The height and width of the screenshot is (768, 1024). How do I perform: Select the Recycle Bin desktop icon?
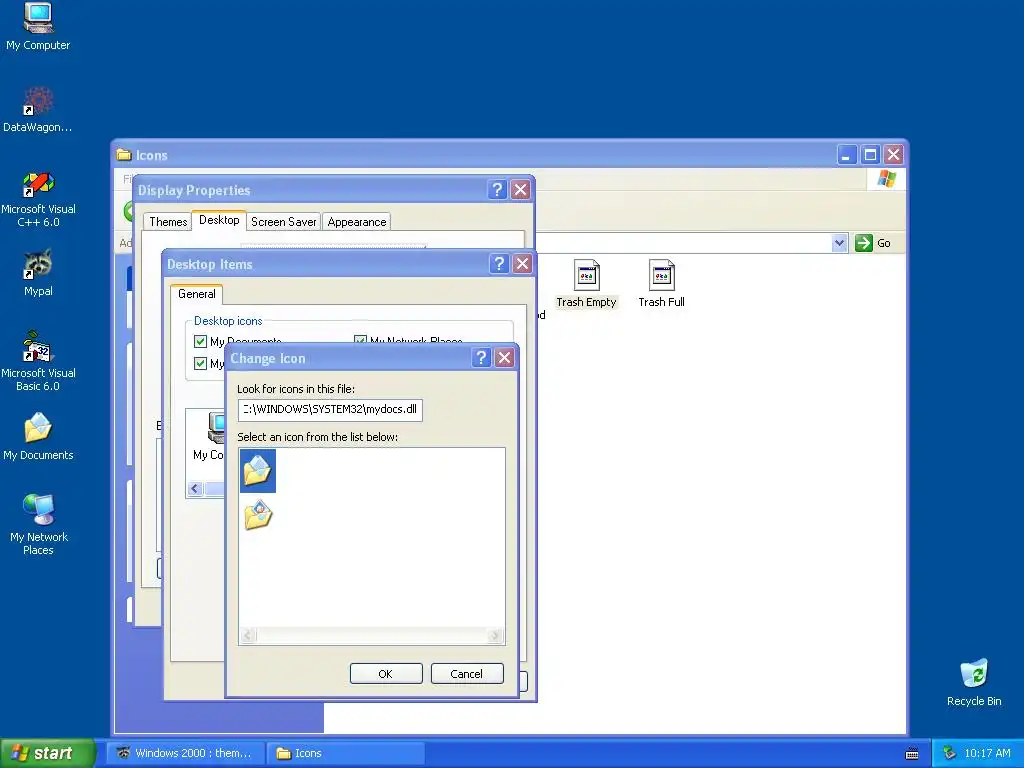pyautogui.click(x=974, y=682)
